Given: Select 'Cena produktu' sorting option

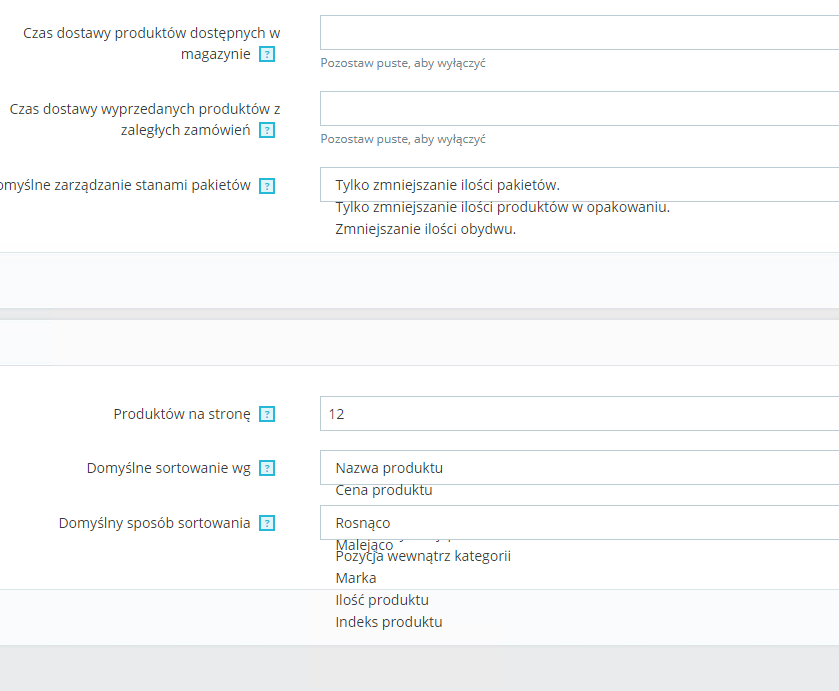Looking at the screenshot, I should click(384, 491).
